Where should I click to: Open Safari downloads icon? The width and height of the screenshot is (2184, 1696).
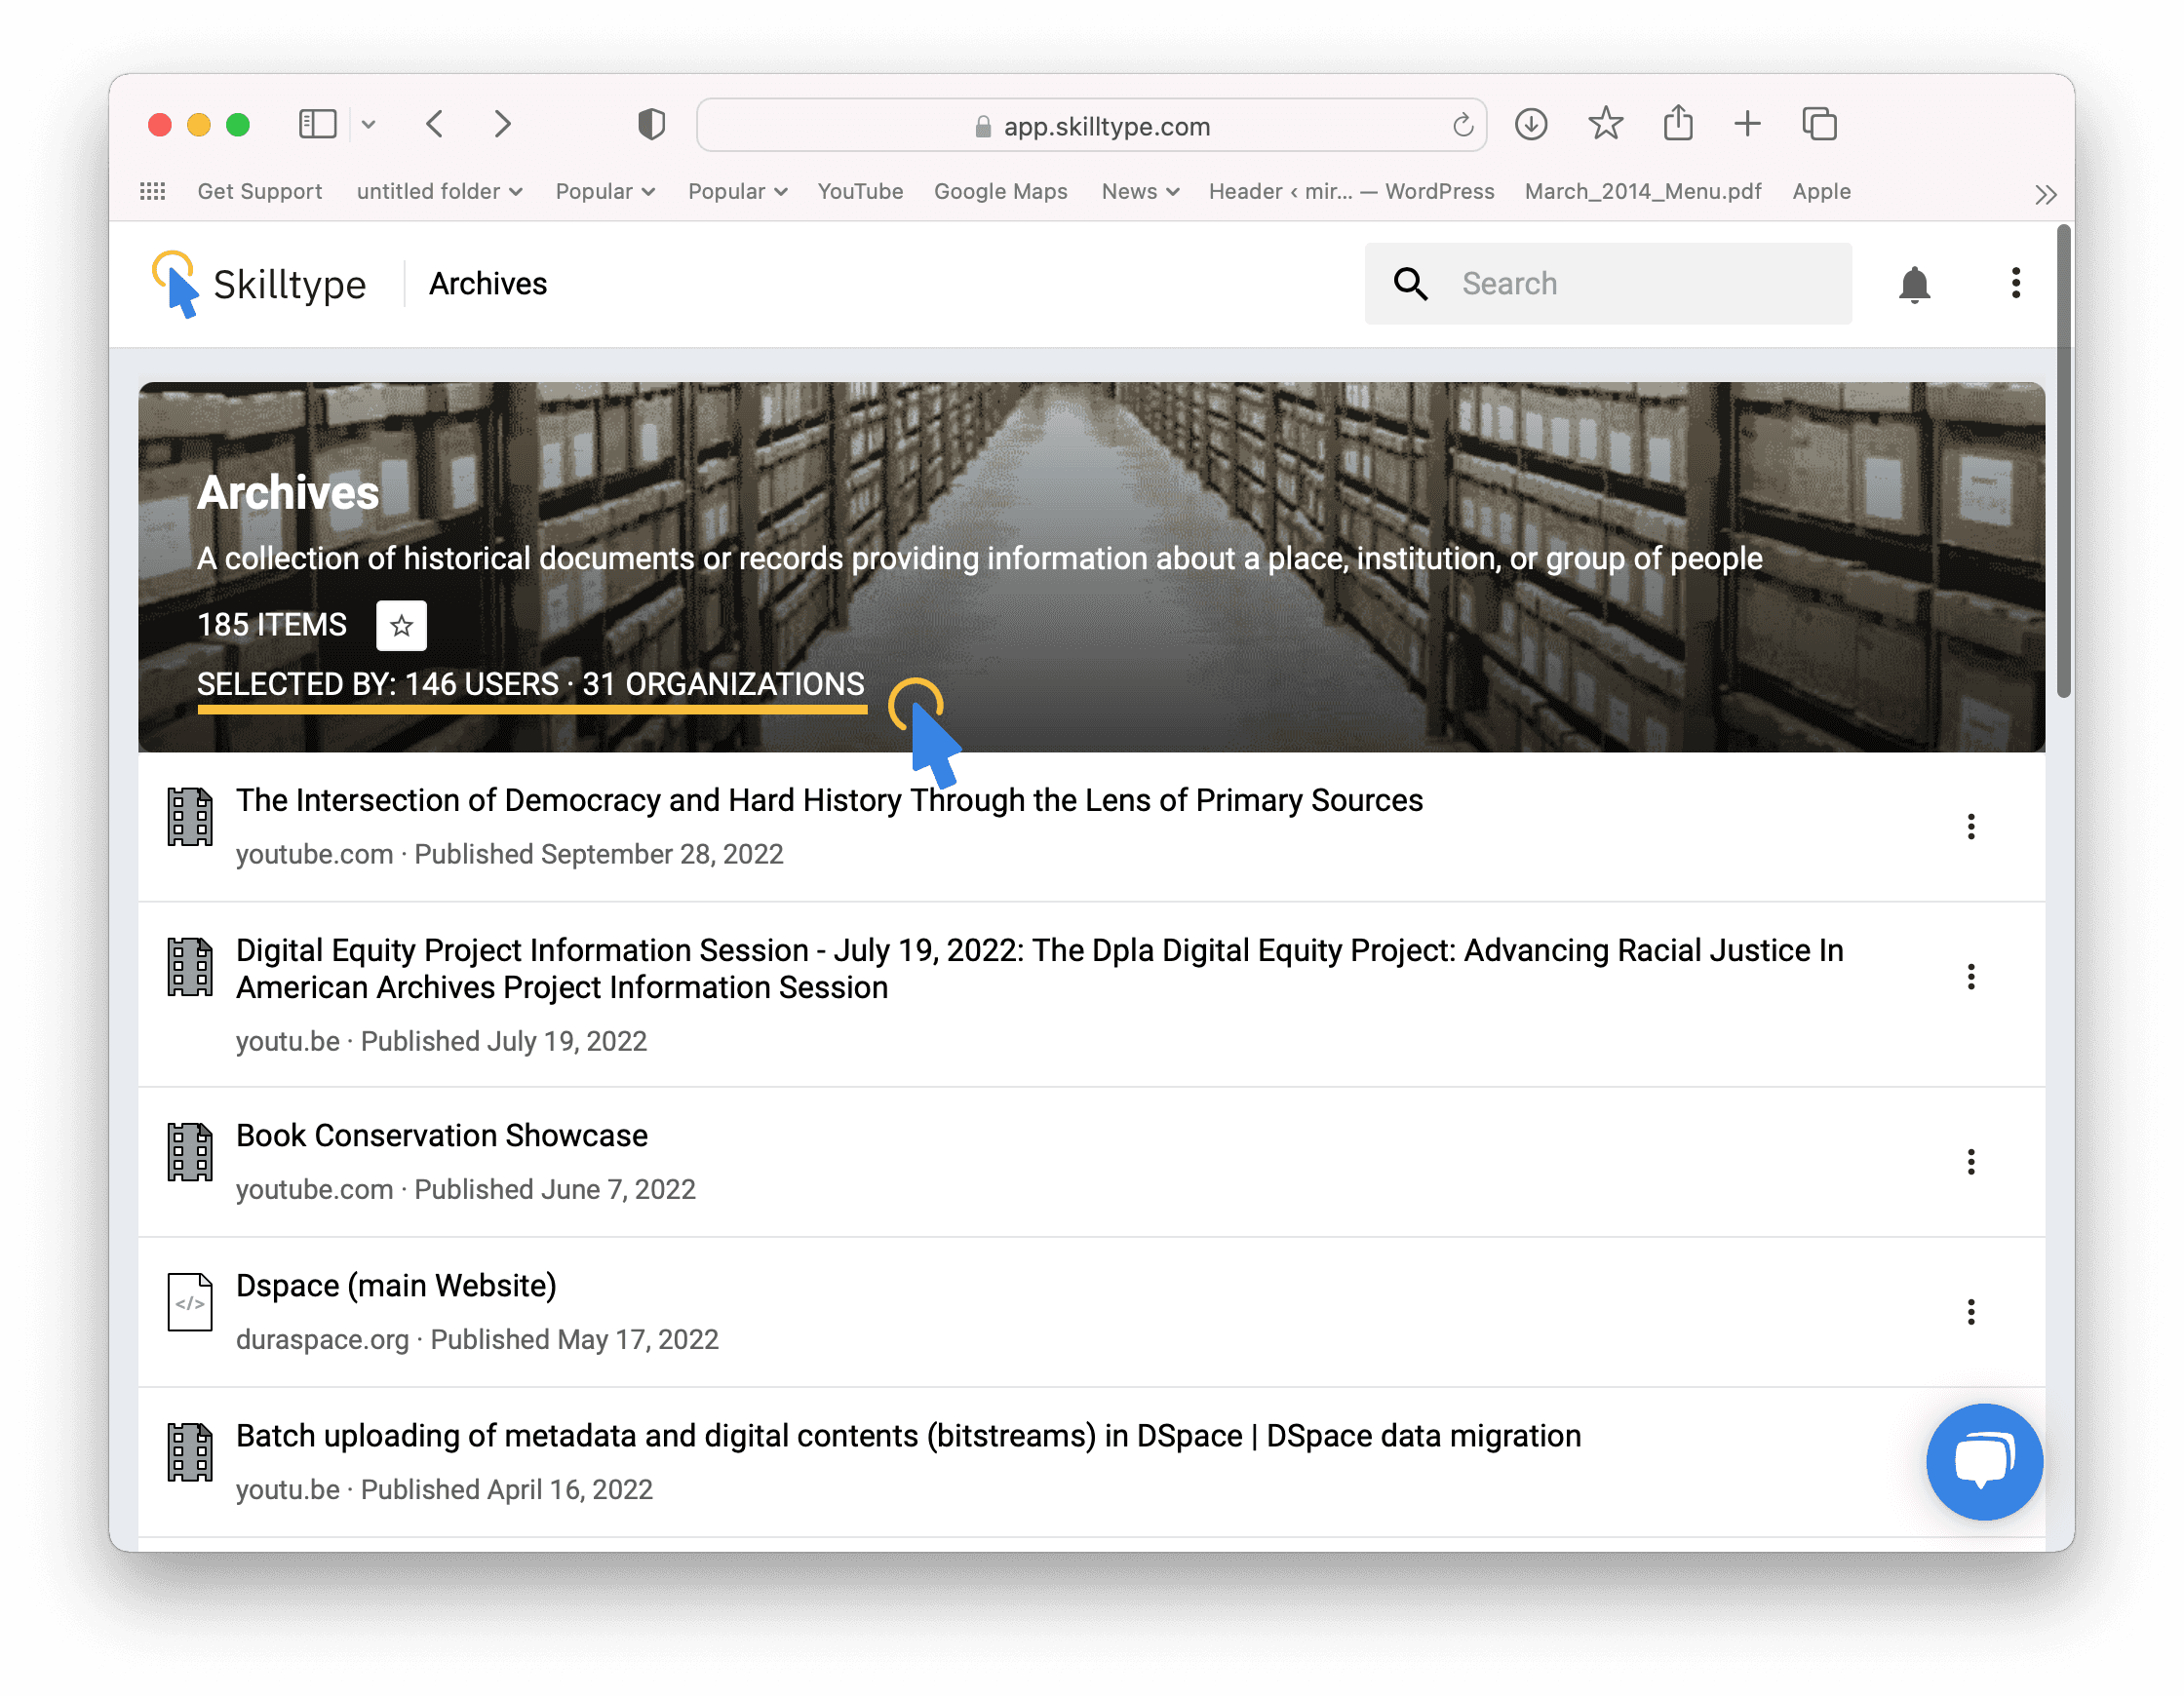[1530, 125]
